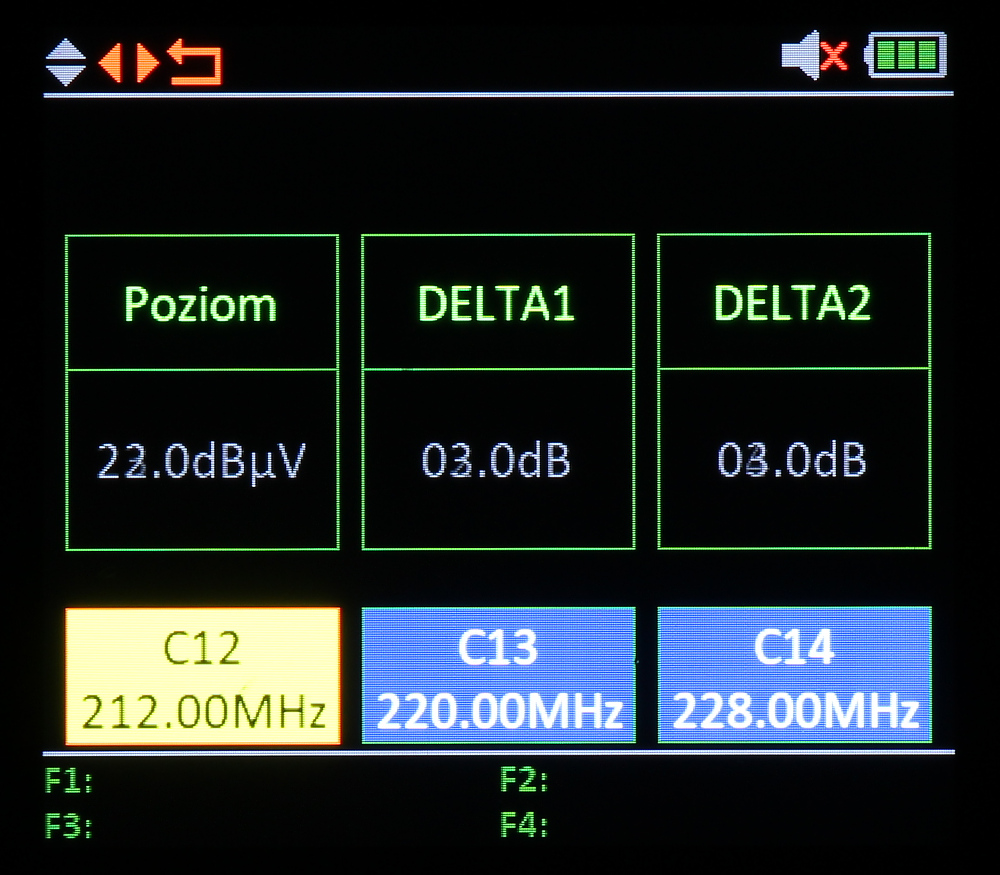This screenshot has height=875, width=1000.
Task: Click the F3: function label
Action: pos(69,827)
